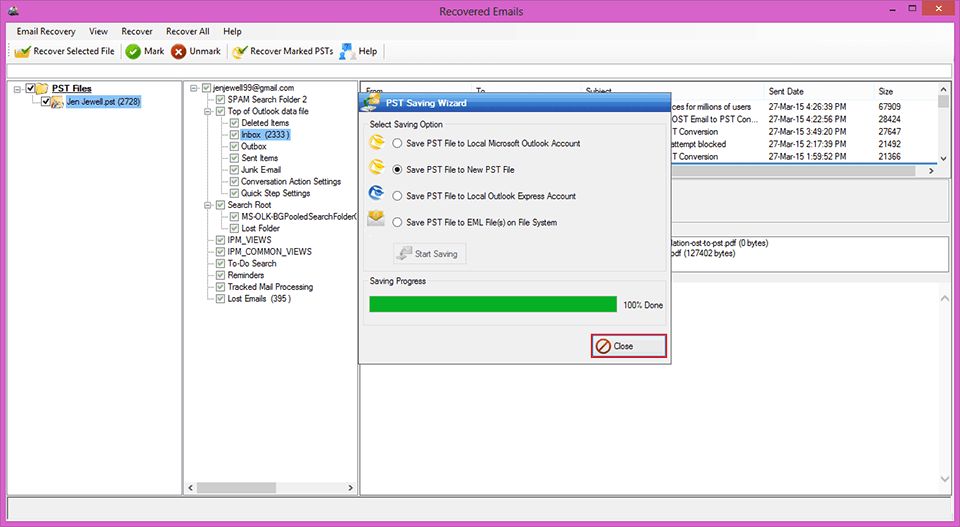Click the email list scroll up arrow
Image resolution: width=960 pixels, height=527 pixels.
click(943, 90)
